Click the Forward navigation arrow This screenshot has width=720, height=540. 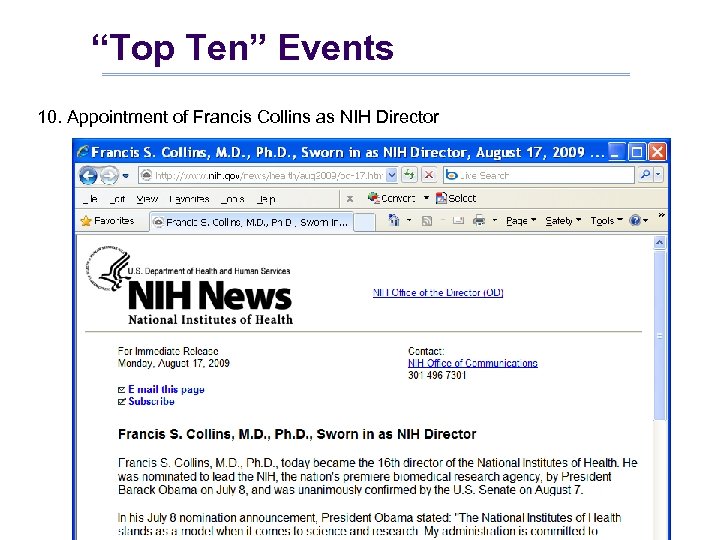tap(109, 175)
